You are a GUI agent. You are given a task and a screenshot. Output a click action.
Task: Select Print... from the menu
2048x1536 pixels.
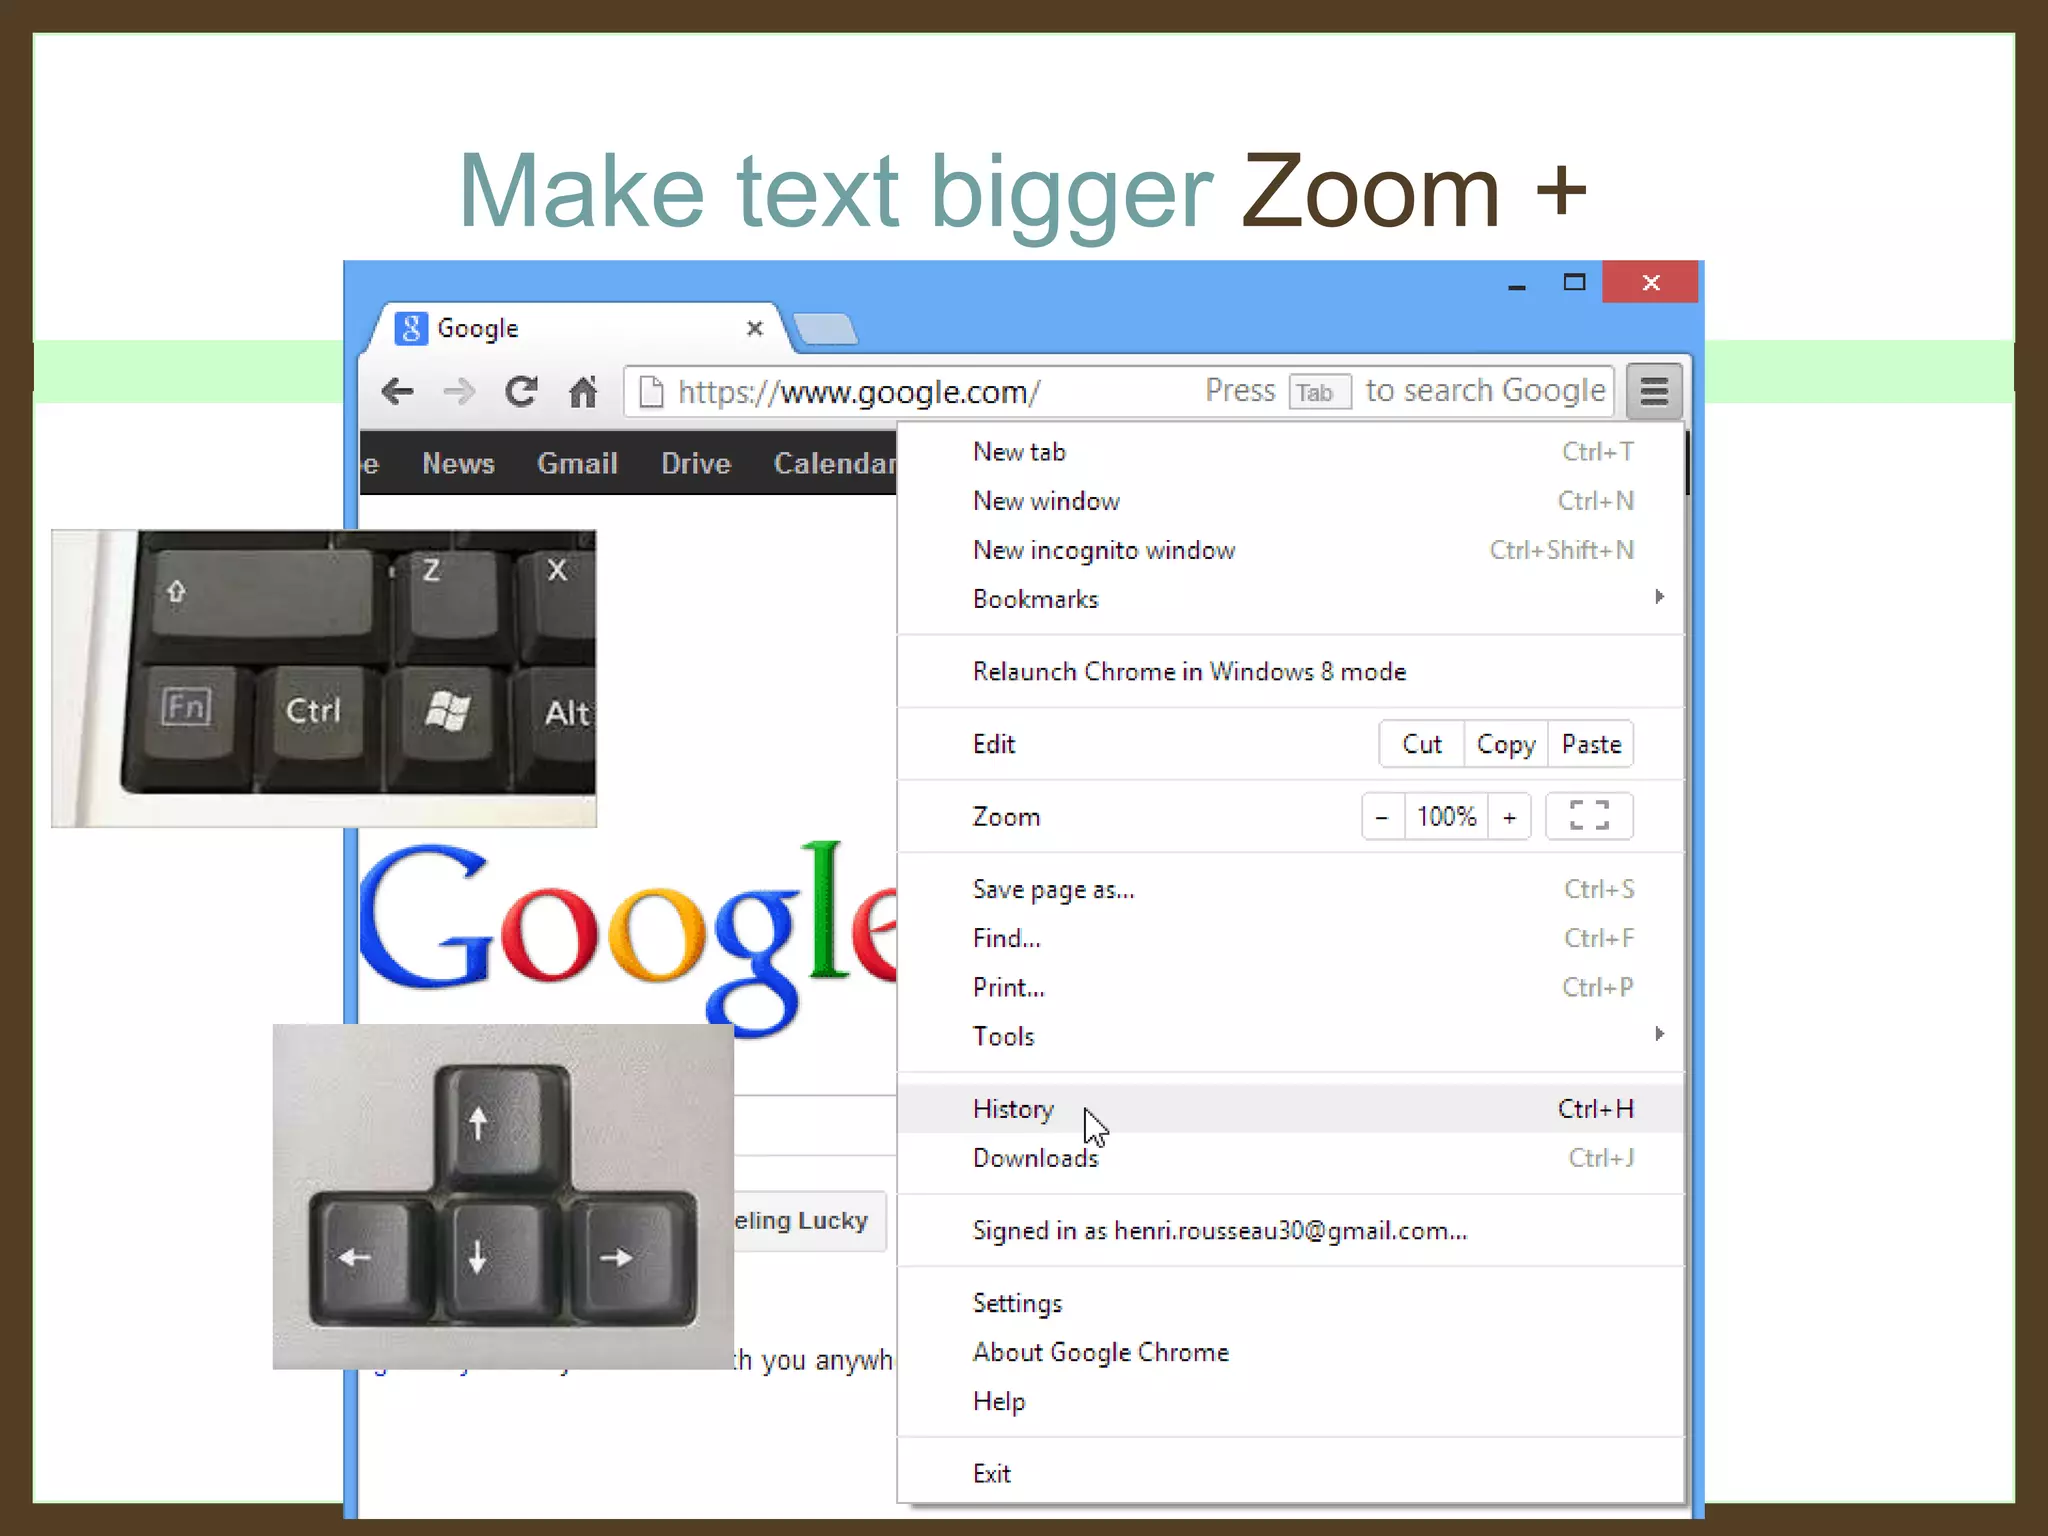[x=1290, y=987]
